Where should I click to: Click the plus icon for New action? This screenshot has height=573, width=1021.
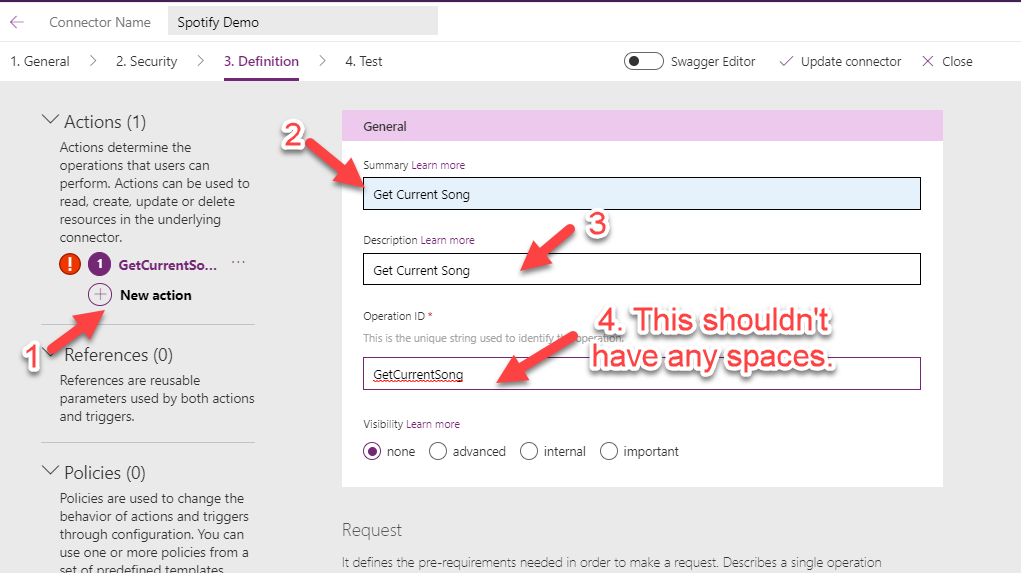100,295
